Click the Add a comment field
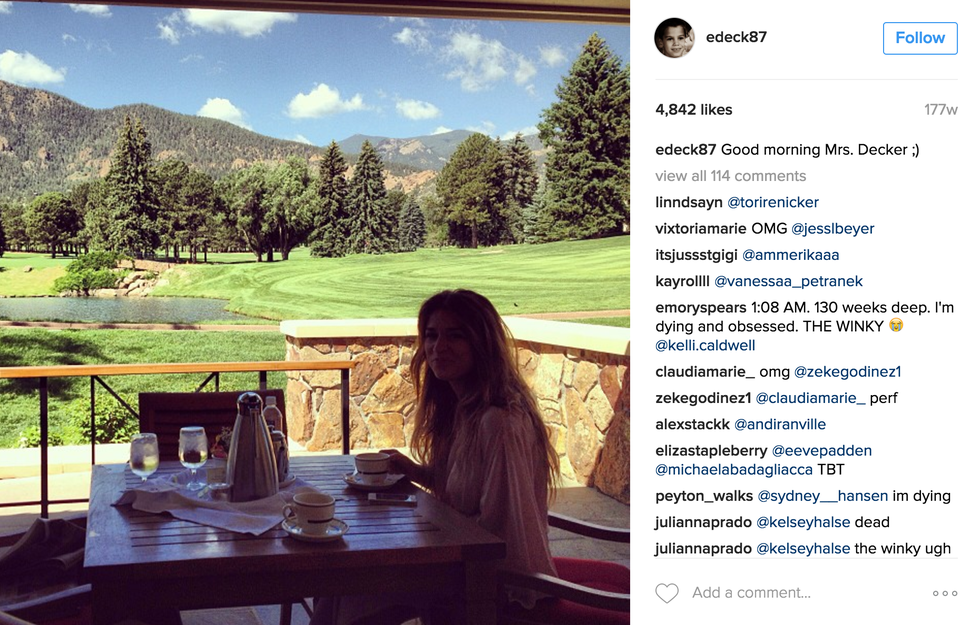 pyautogui.click(x=806, y=592)
